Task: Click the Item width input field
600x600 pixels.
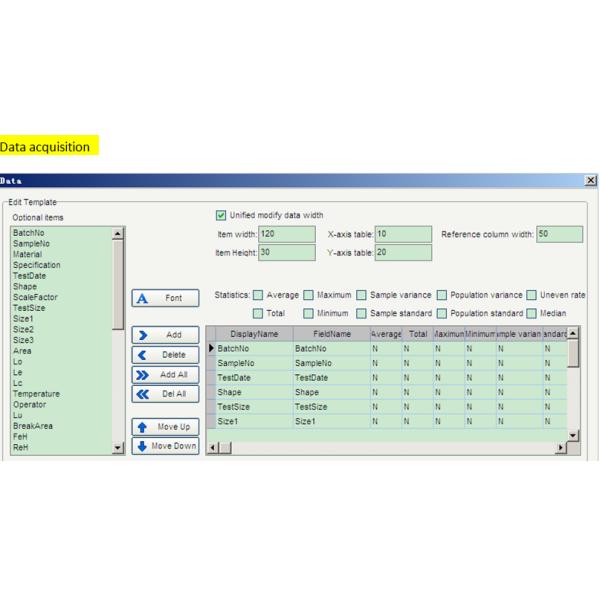Action: 285,233
